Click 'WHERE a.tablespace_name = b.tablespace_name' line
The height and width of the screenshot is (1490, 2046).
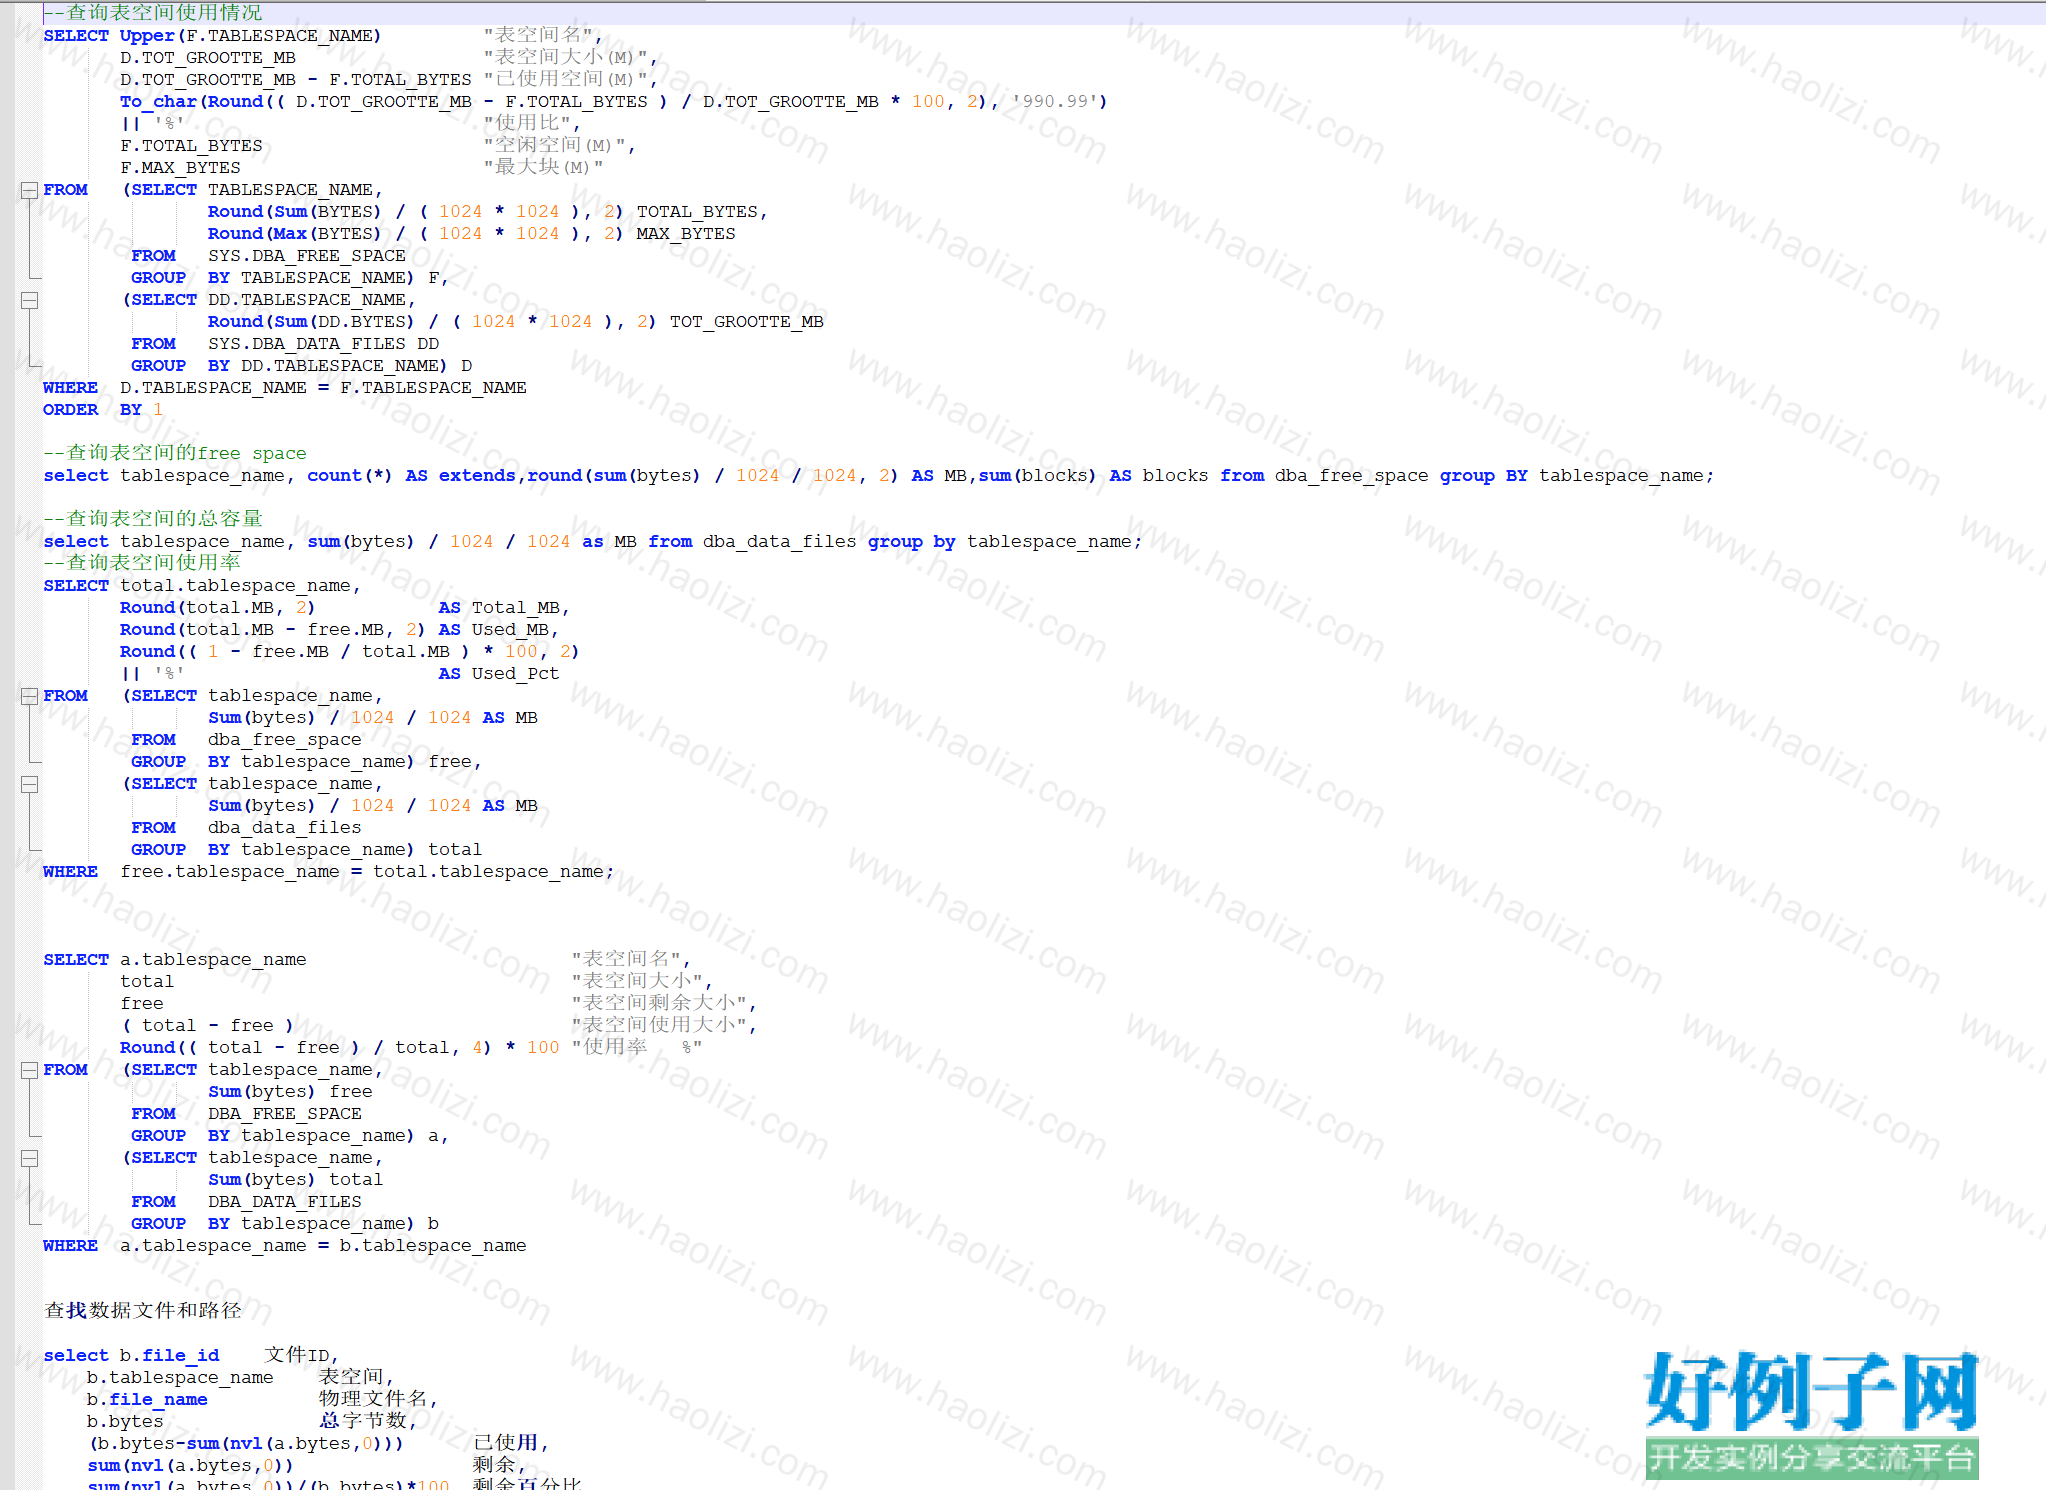pyautogui.click(x=285, y=1246)
